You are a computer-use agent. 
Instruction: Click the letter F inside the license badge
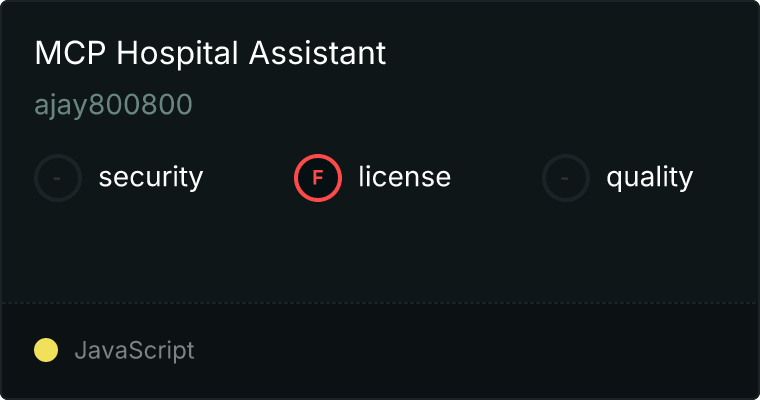pos(318,178)
